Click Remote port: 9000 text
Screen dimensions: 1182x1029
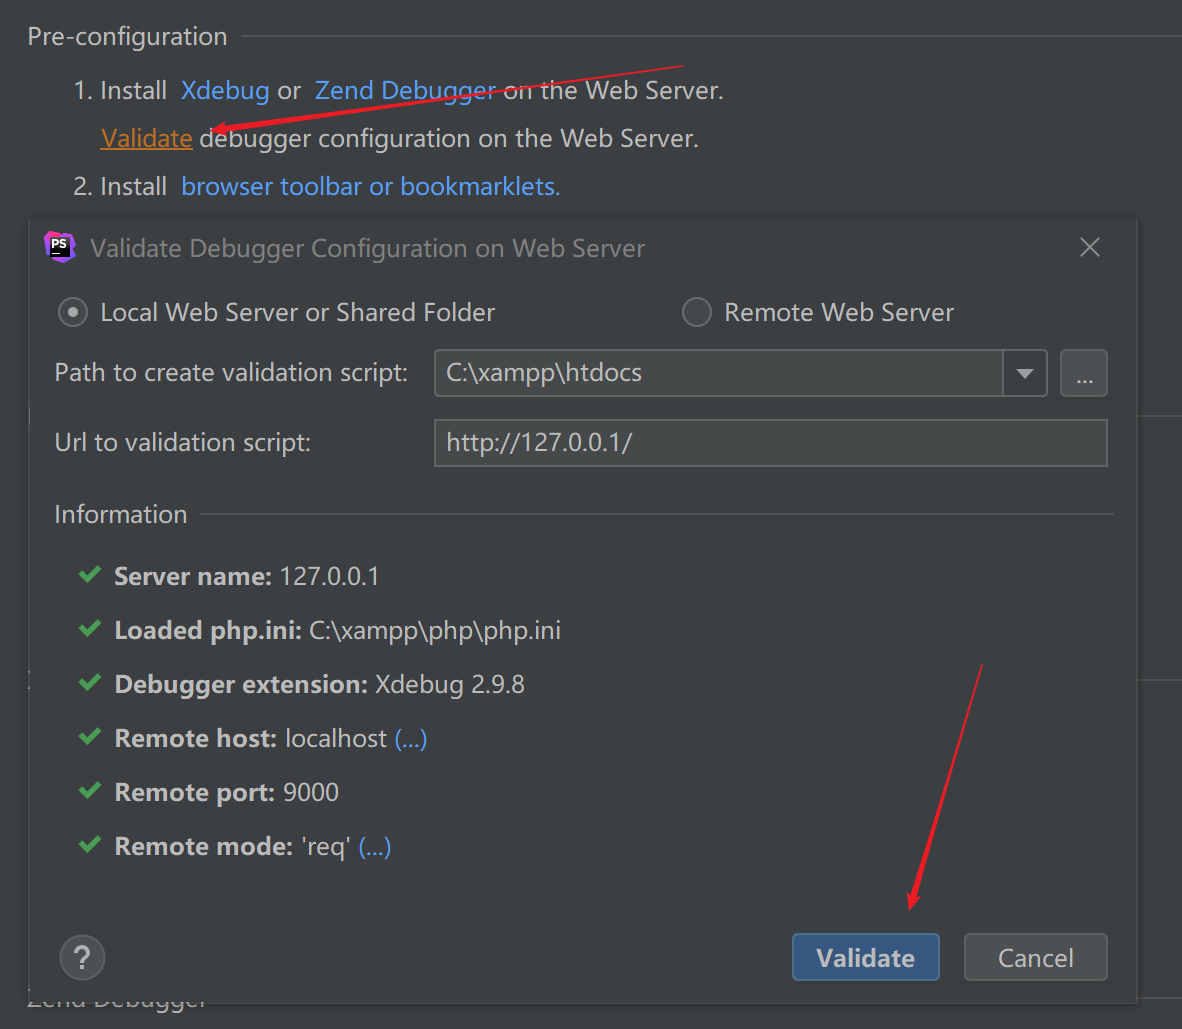click(226, 793)
